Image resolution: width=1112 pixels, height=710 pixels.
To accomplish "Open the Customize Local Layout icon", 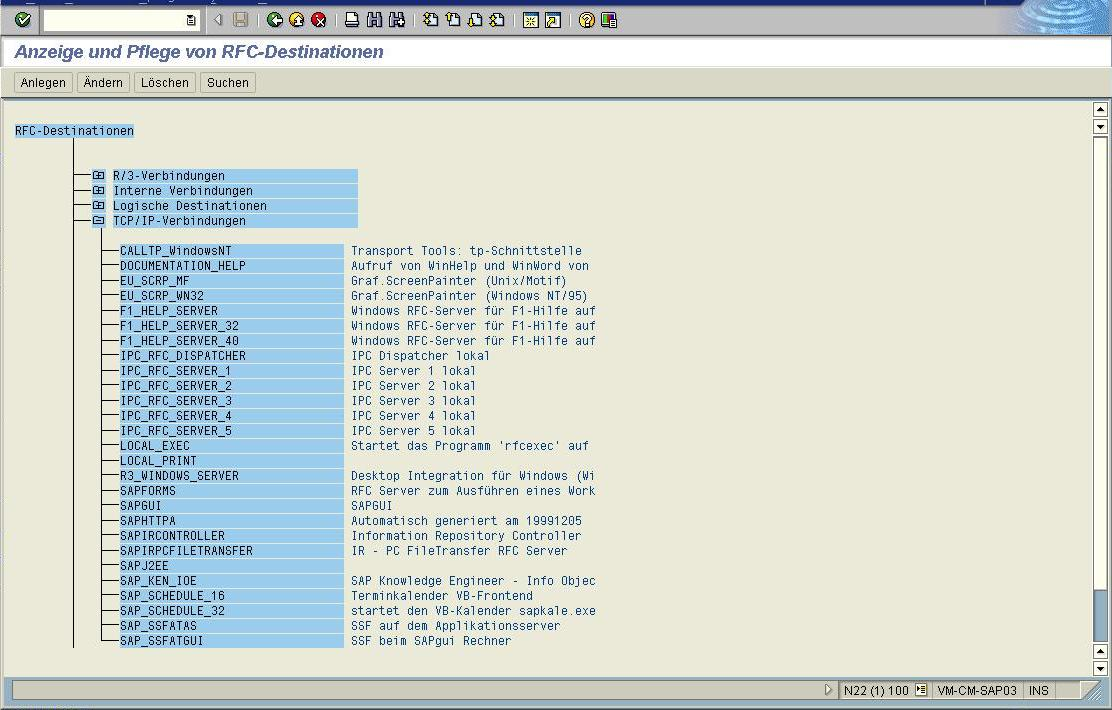I will pos(608,20).
